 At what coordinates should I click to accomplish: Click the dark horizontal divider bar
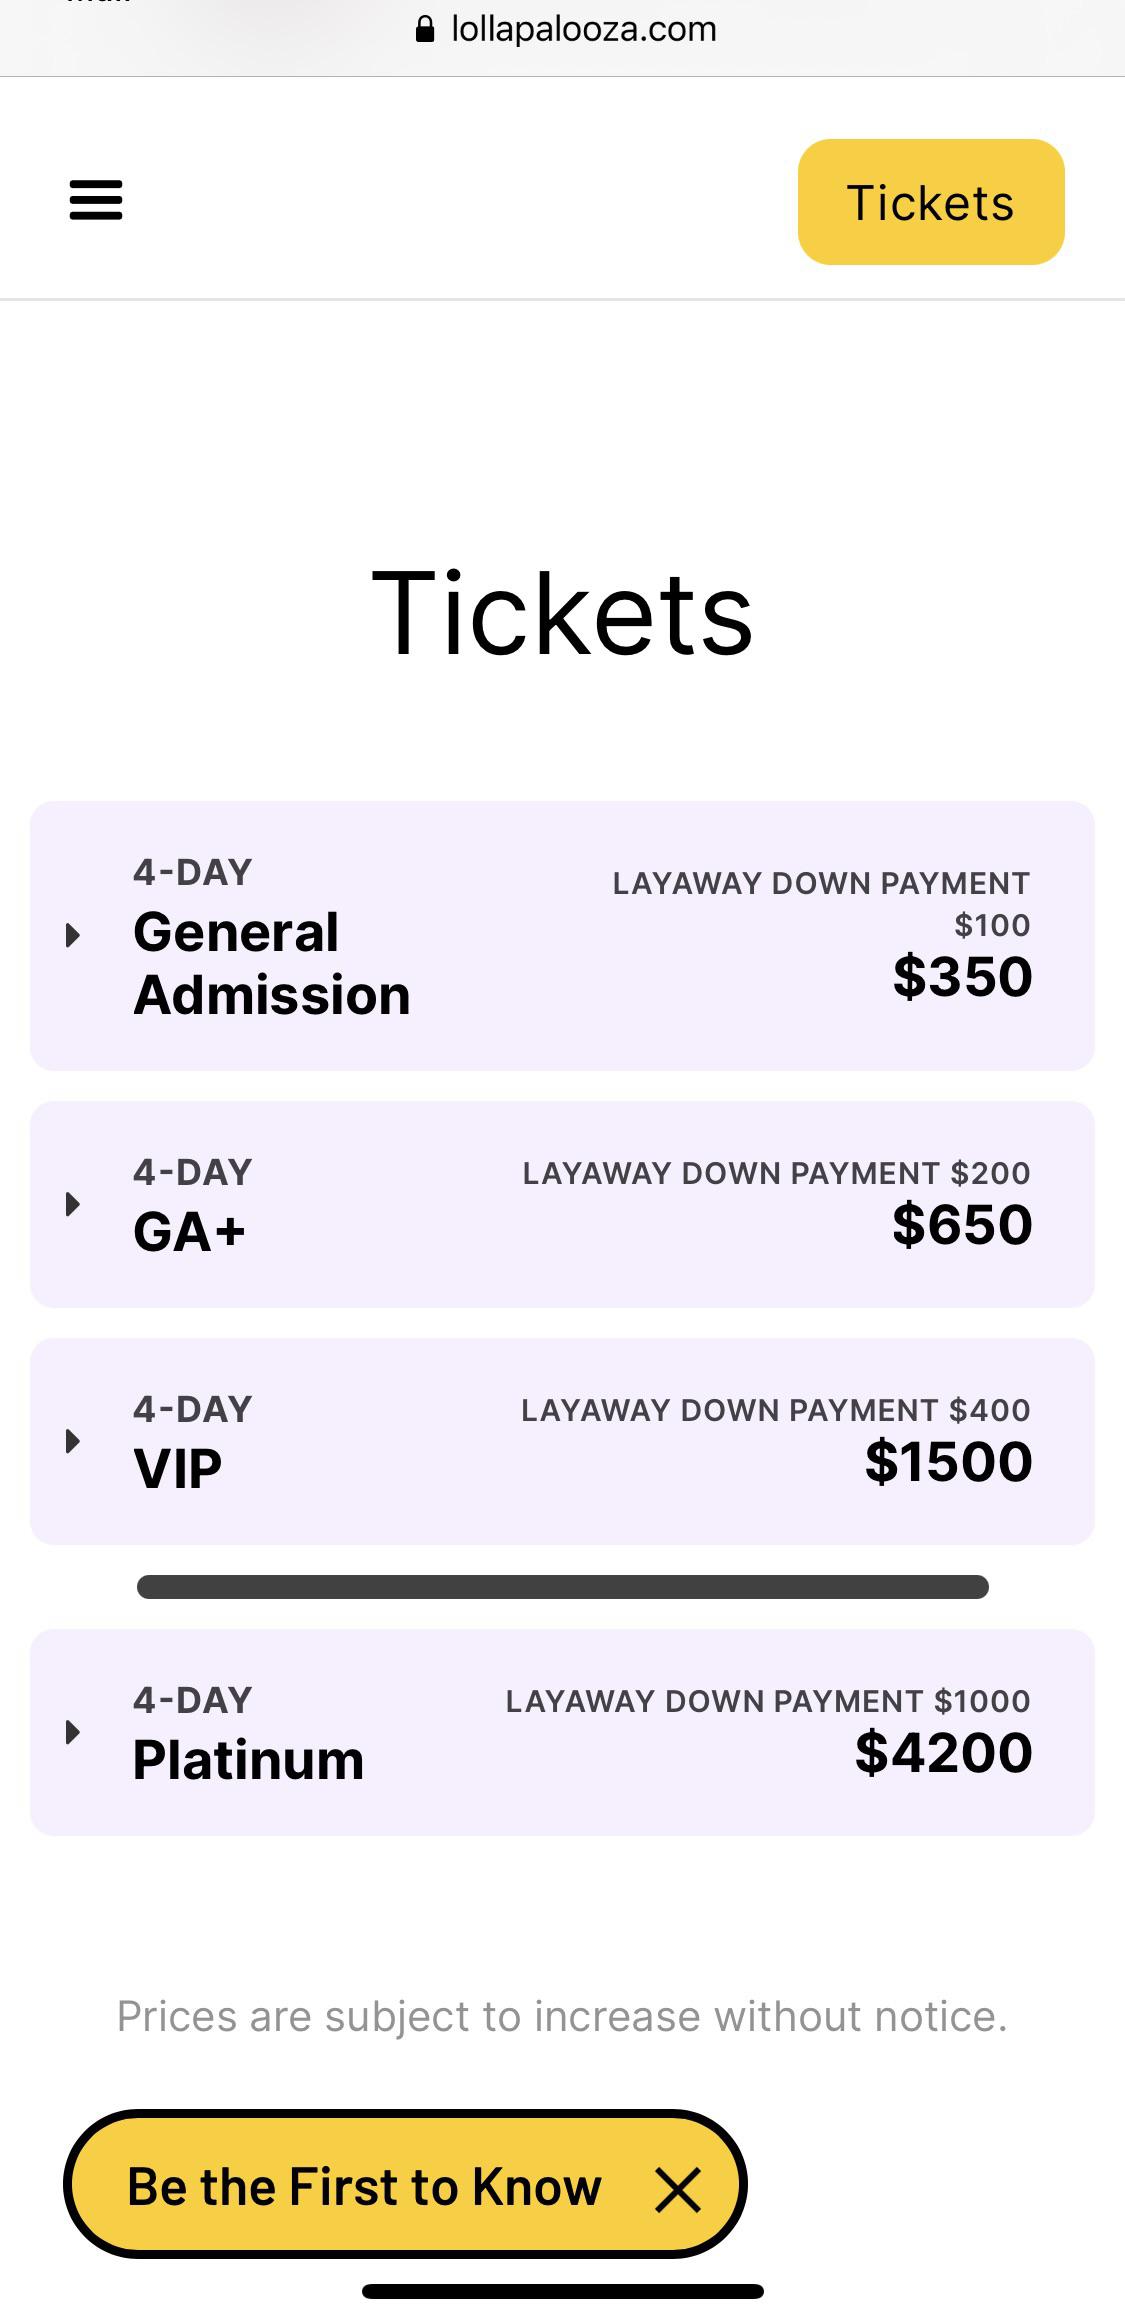(562, 1587)
